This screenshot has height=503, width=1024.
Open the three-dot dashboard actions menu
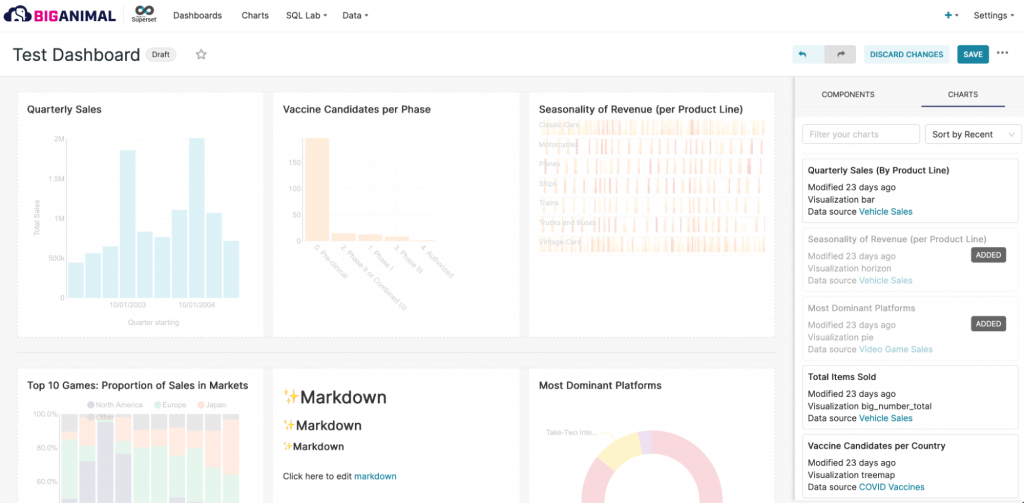point(1003,54)
